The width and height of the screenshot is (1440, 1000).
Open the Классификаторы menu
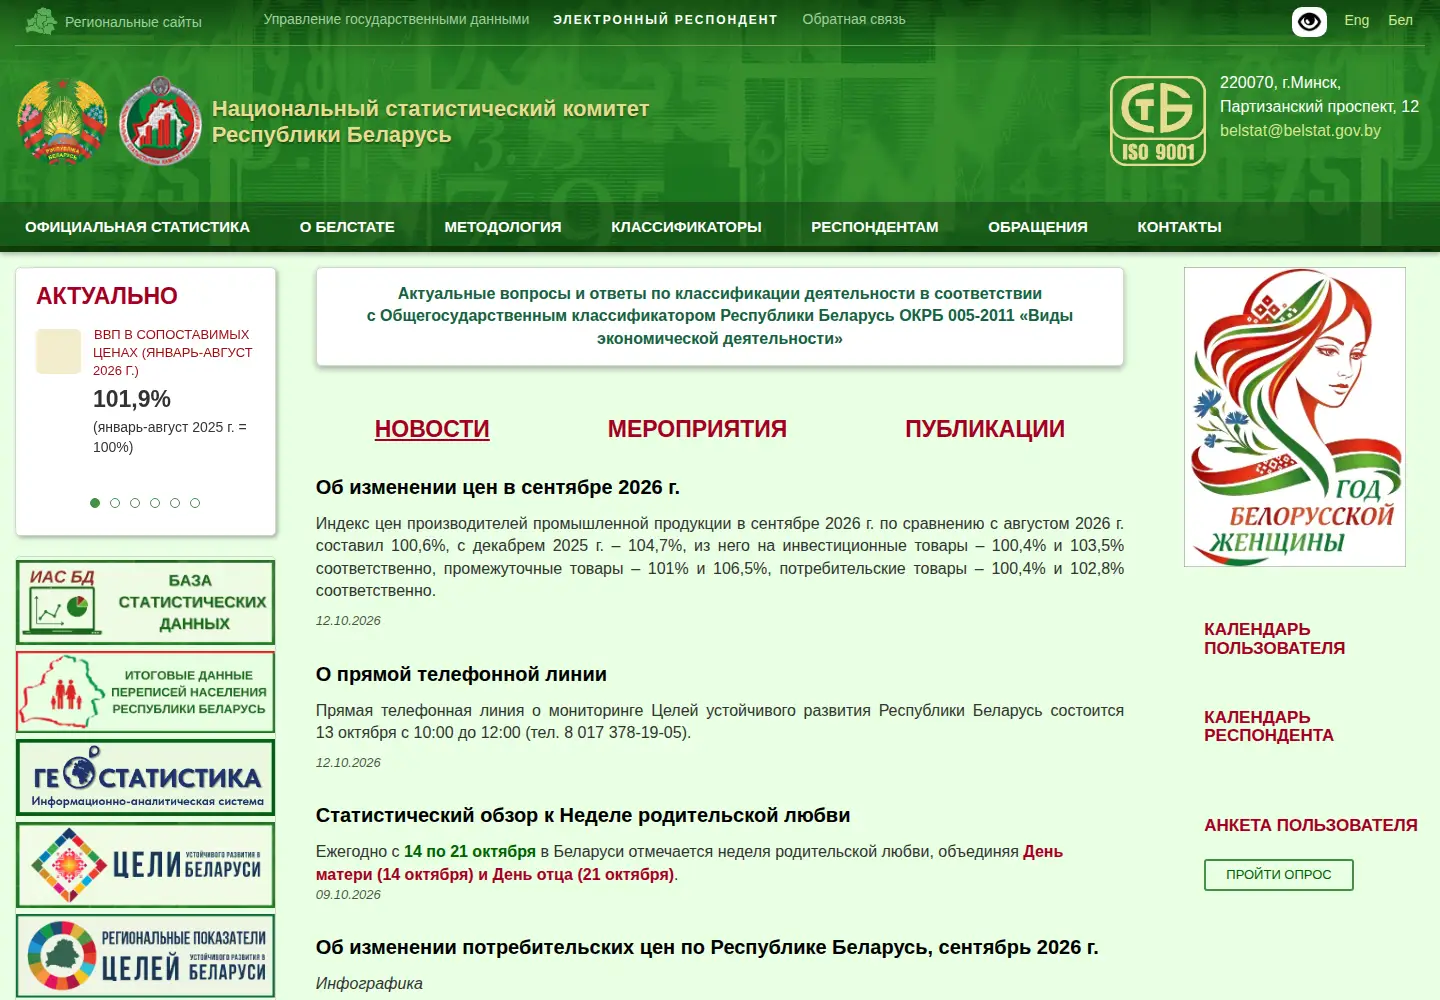pyautogui.click(x=686, y=227)
